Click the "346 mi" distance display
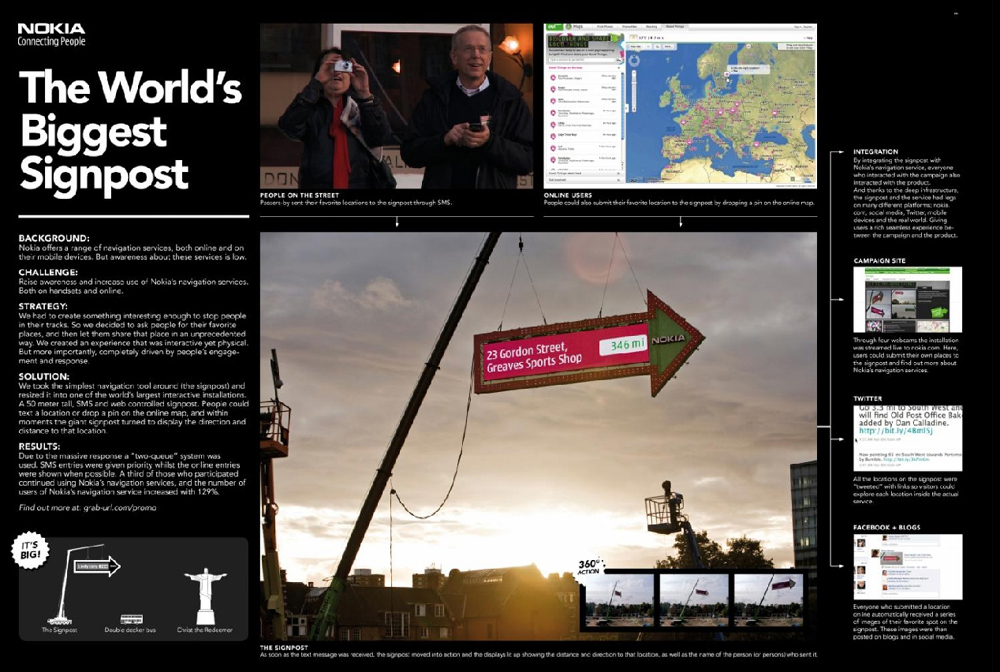Screen dimensions: 1000x672 (622, 346)
